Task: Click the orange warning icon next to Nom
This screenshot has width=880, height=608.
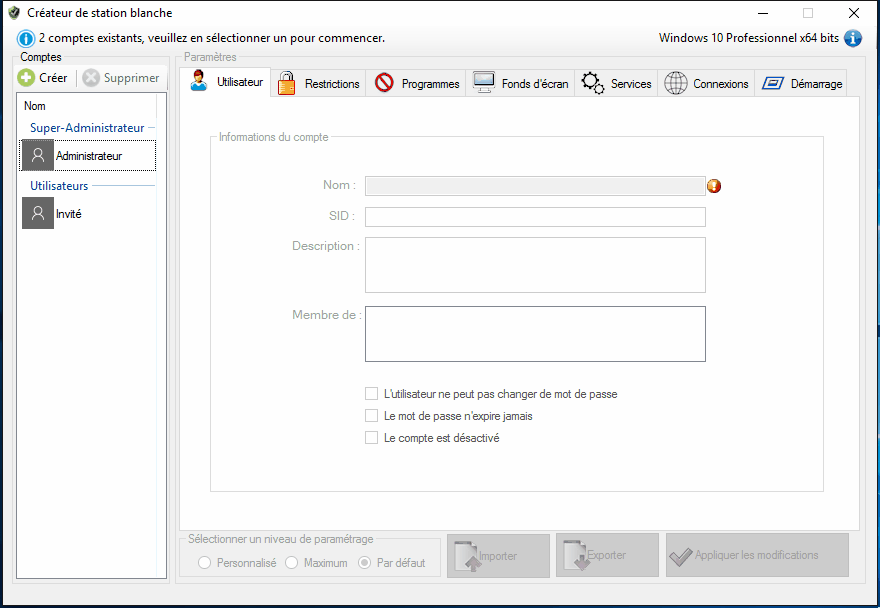Action: (714, 186)
